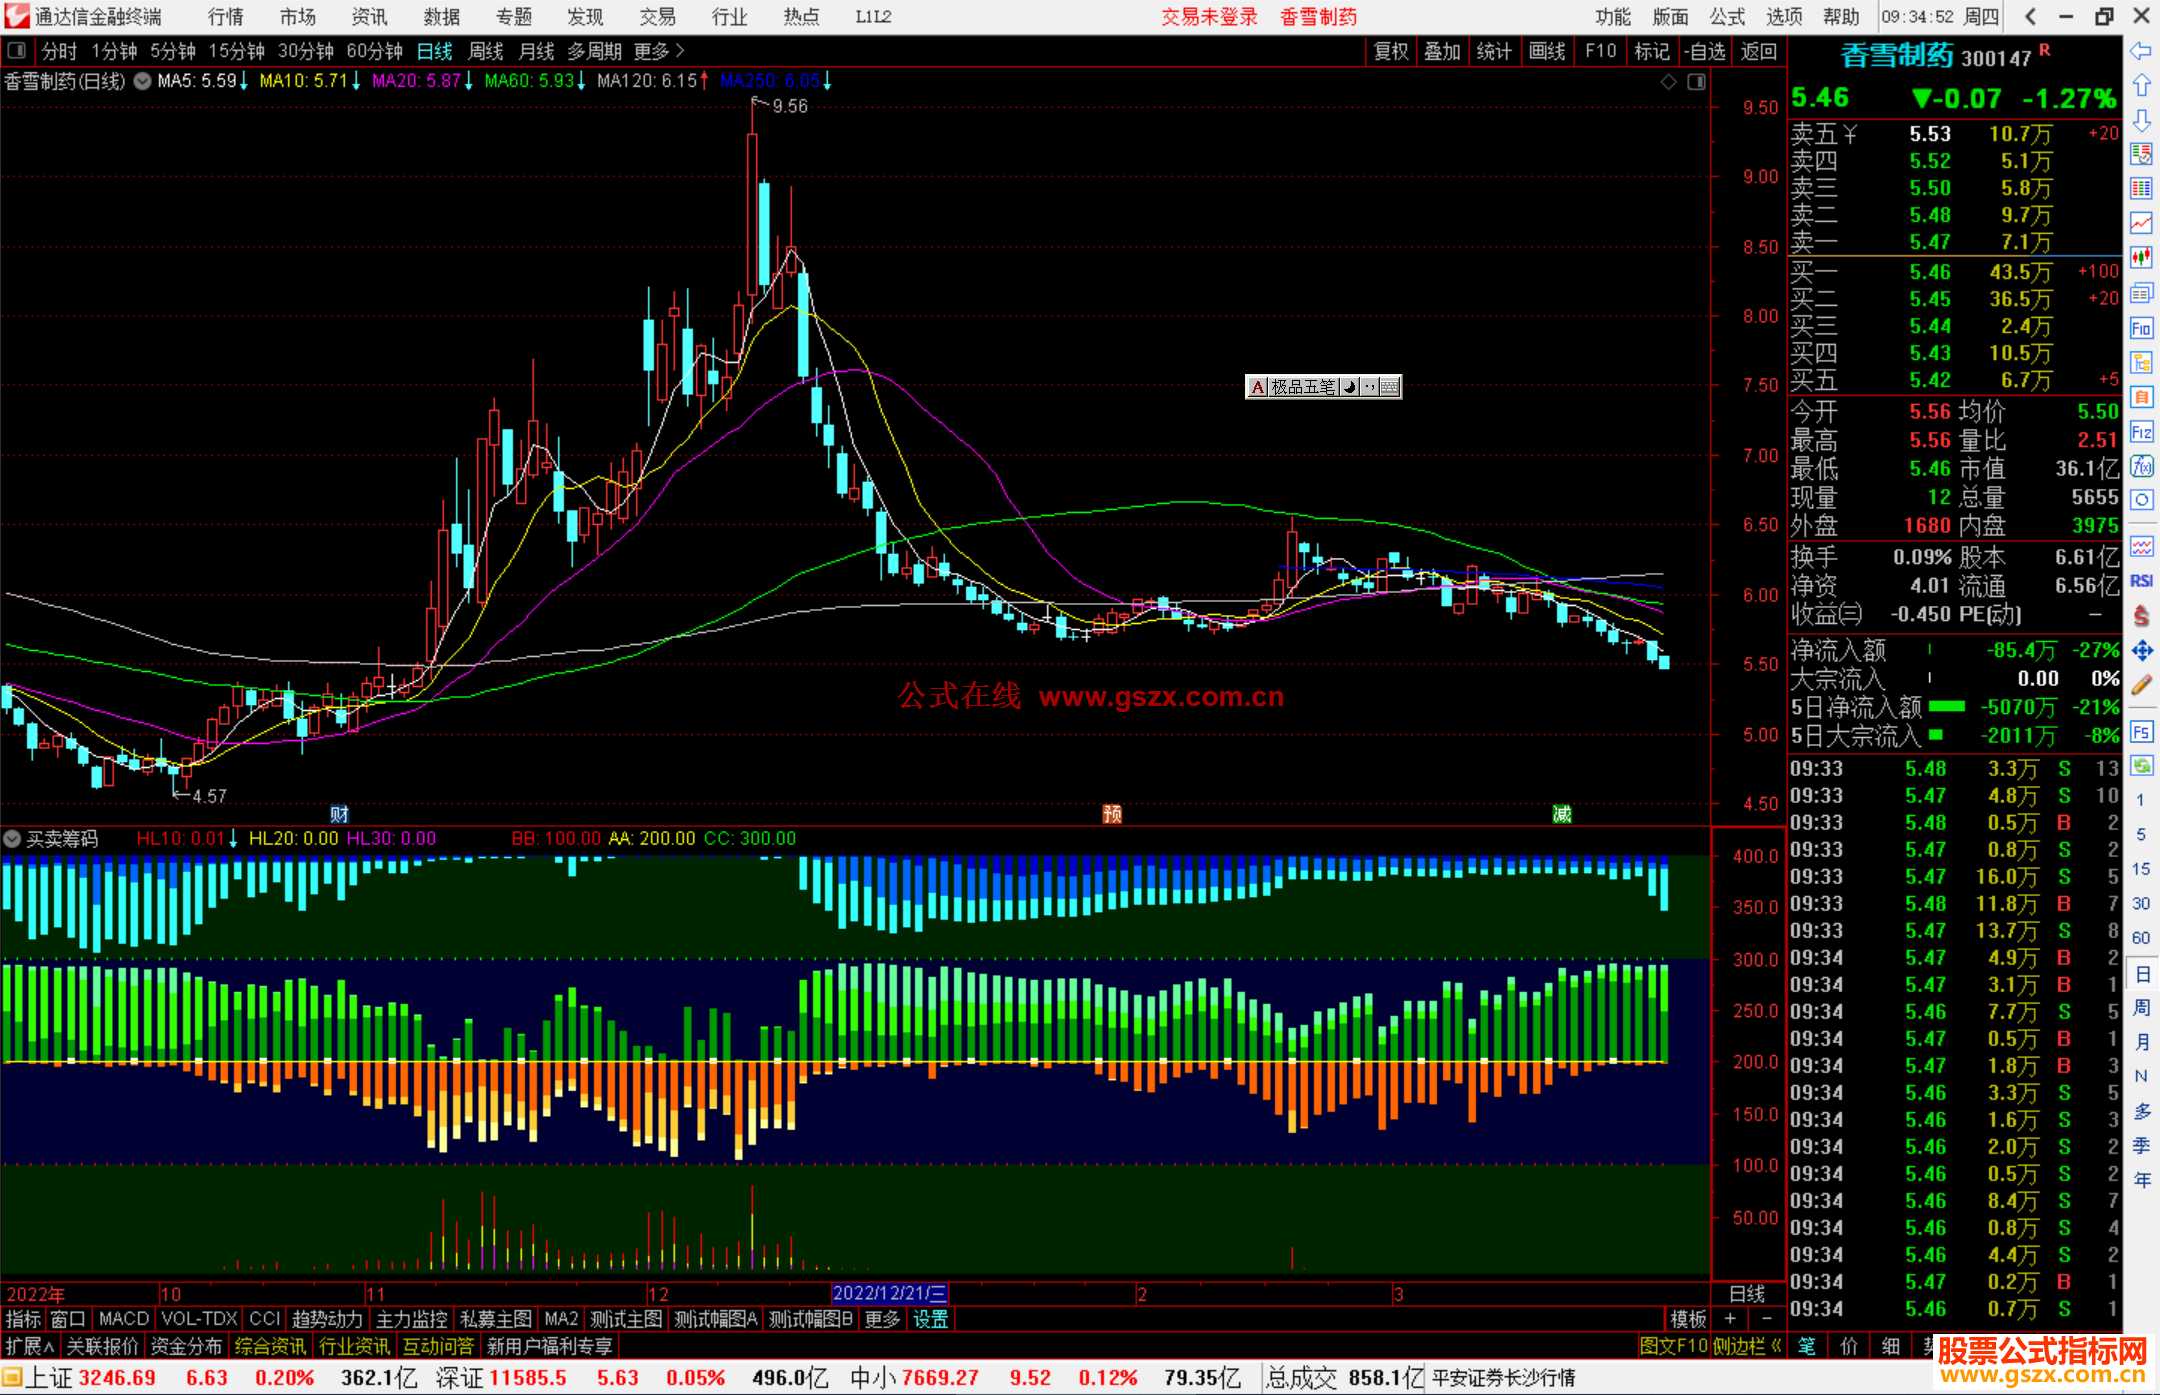Click the four-way move arrows icon
Image resolution: width=2160 pixels, height=1395 pixels.
click(2141, 651)
